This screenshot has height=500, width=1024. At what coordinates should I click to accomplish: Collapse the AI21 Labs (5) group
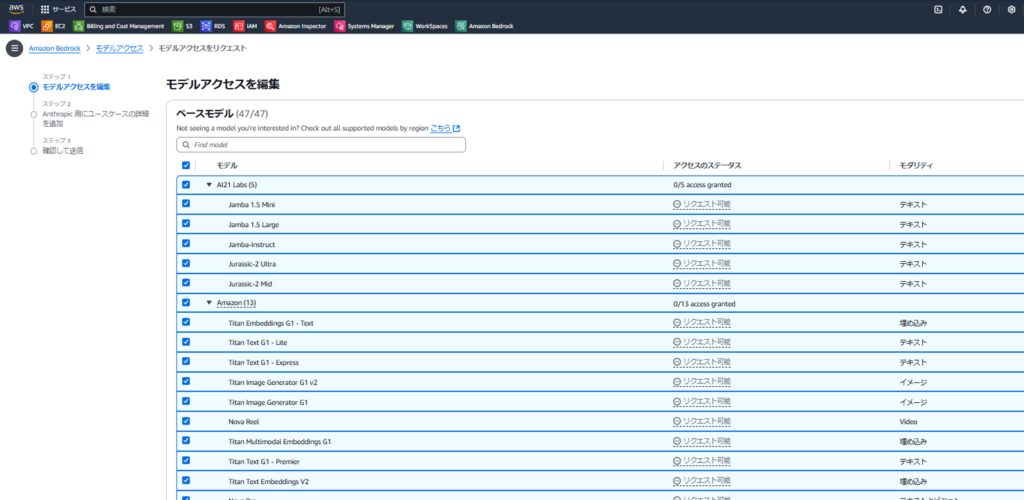tap(209, 185)
